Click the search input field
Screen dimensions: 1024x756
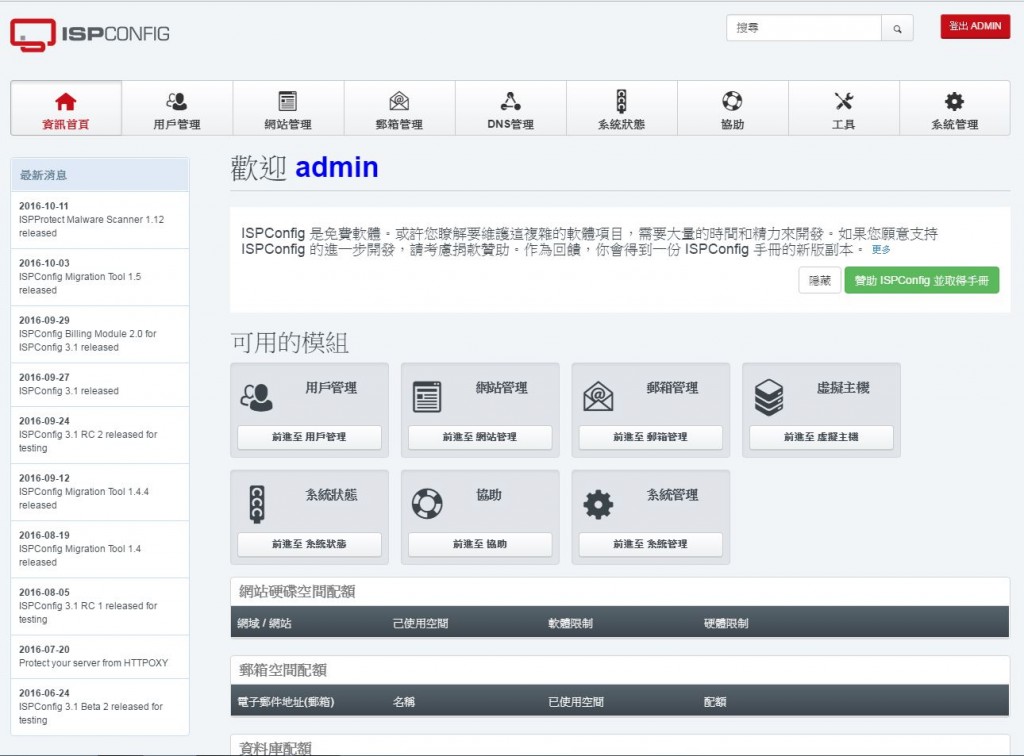click(804, 29)
